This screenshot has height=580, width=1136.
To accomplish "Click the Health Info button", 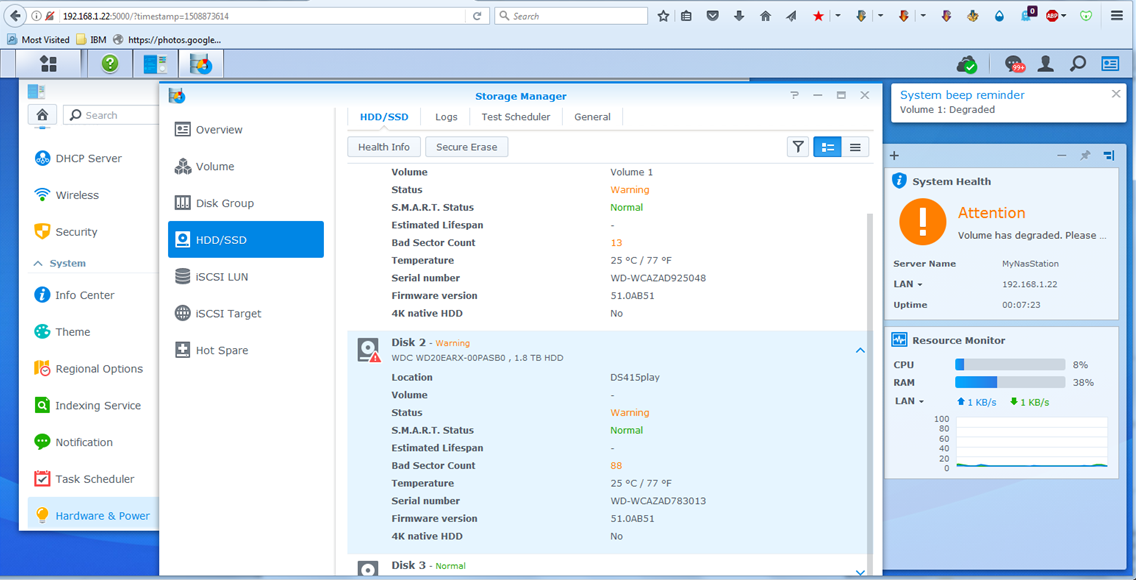I will 384,147.
